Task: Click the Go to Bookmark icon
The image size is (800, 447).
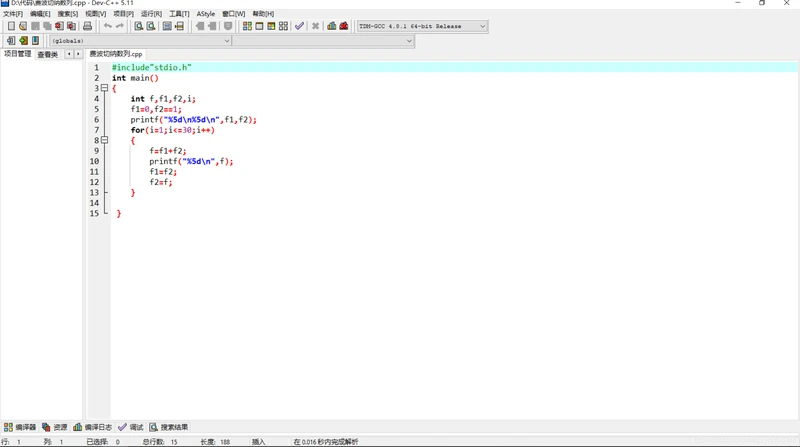Action: pos(35,40)
